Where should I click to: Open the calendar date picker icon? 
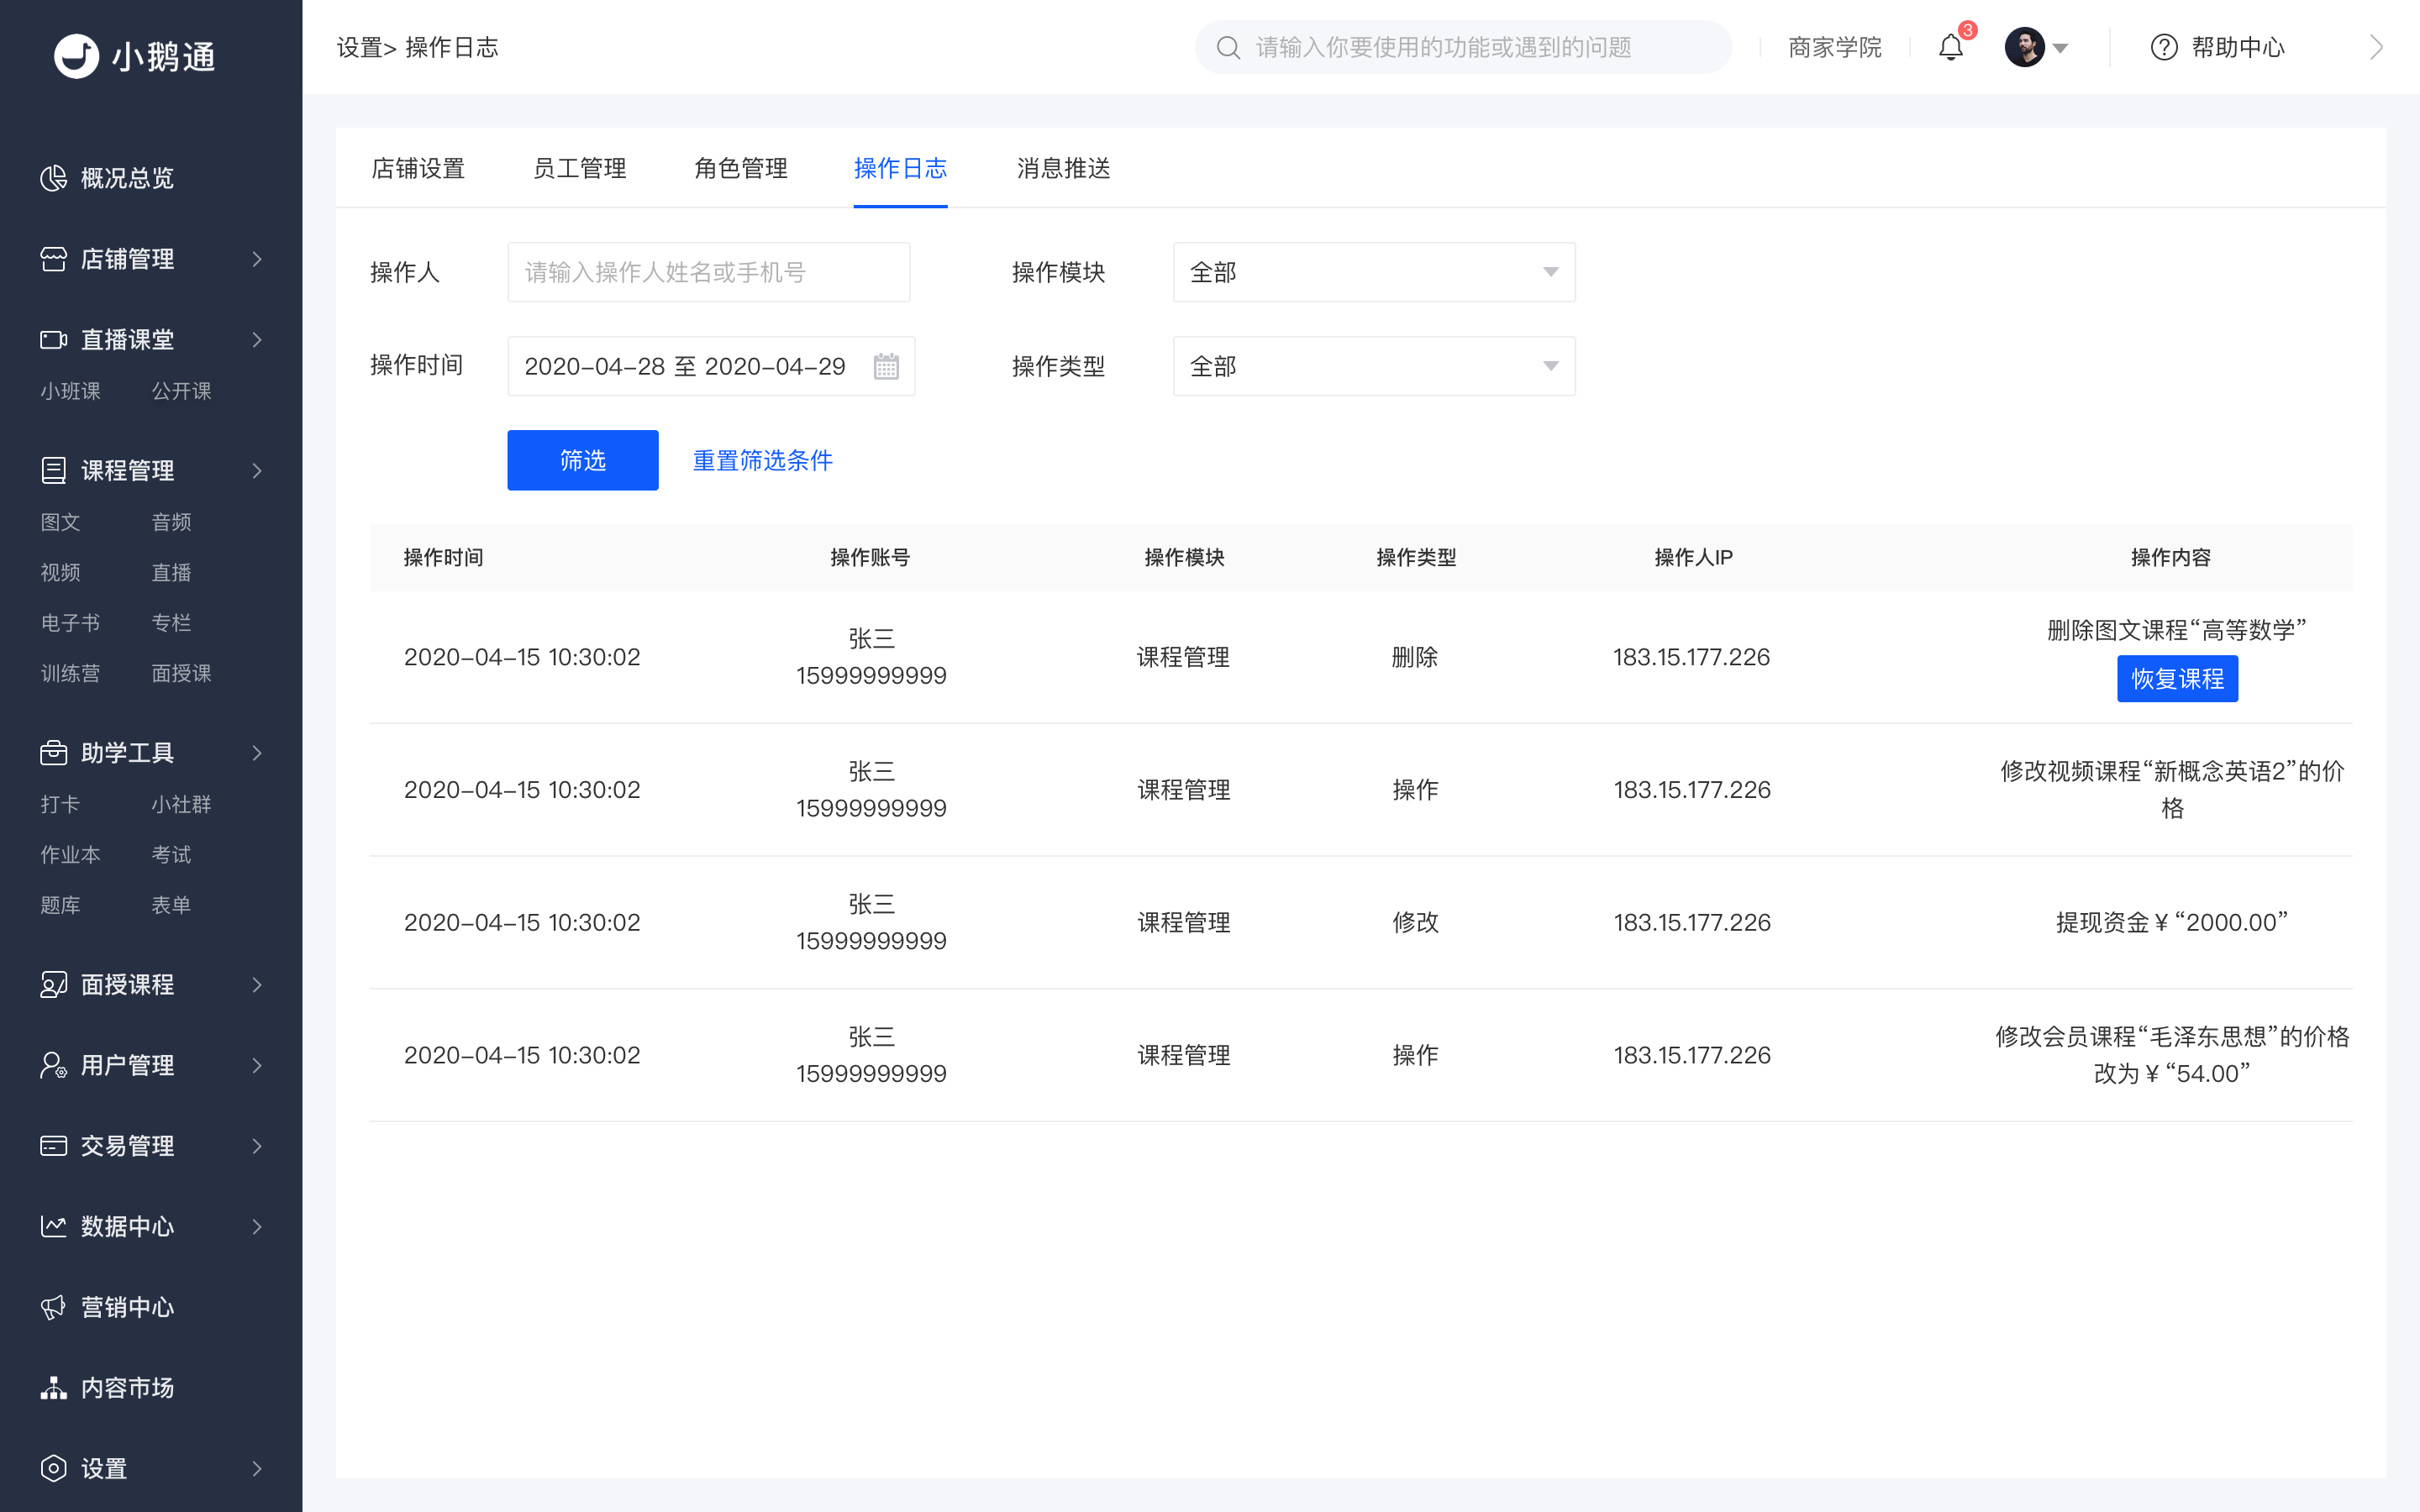(886, 367)
